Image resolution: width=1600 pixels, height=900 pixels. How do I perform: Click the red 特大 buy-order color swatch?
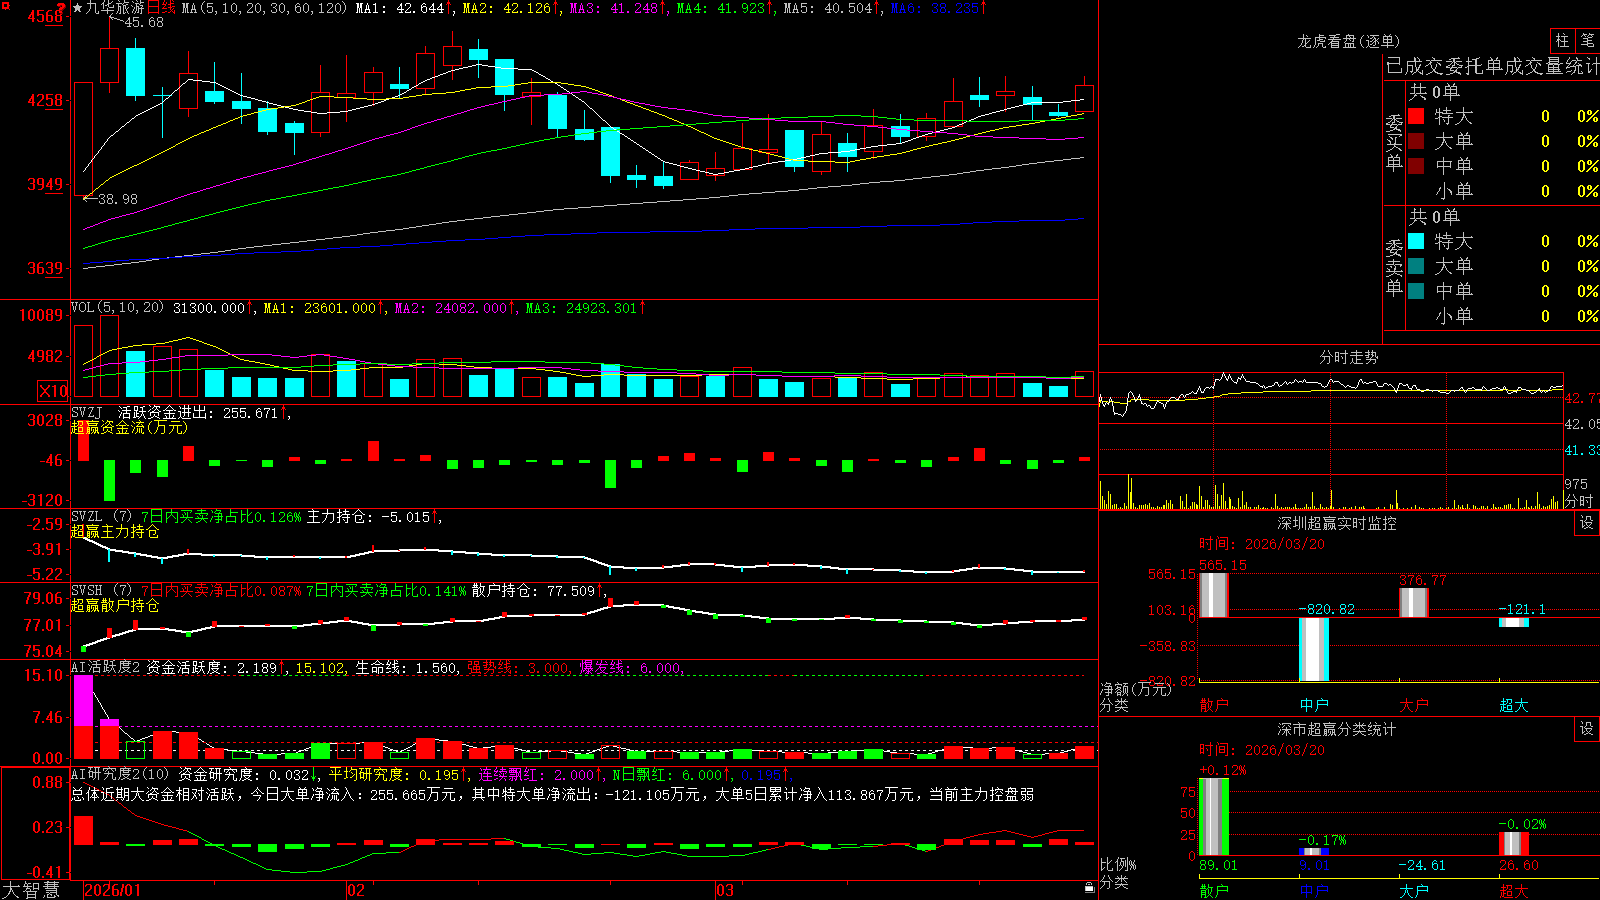click(x=1416, y=116)
